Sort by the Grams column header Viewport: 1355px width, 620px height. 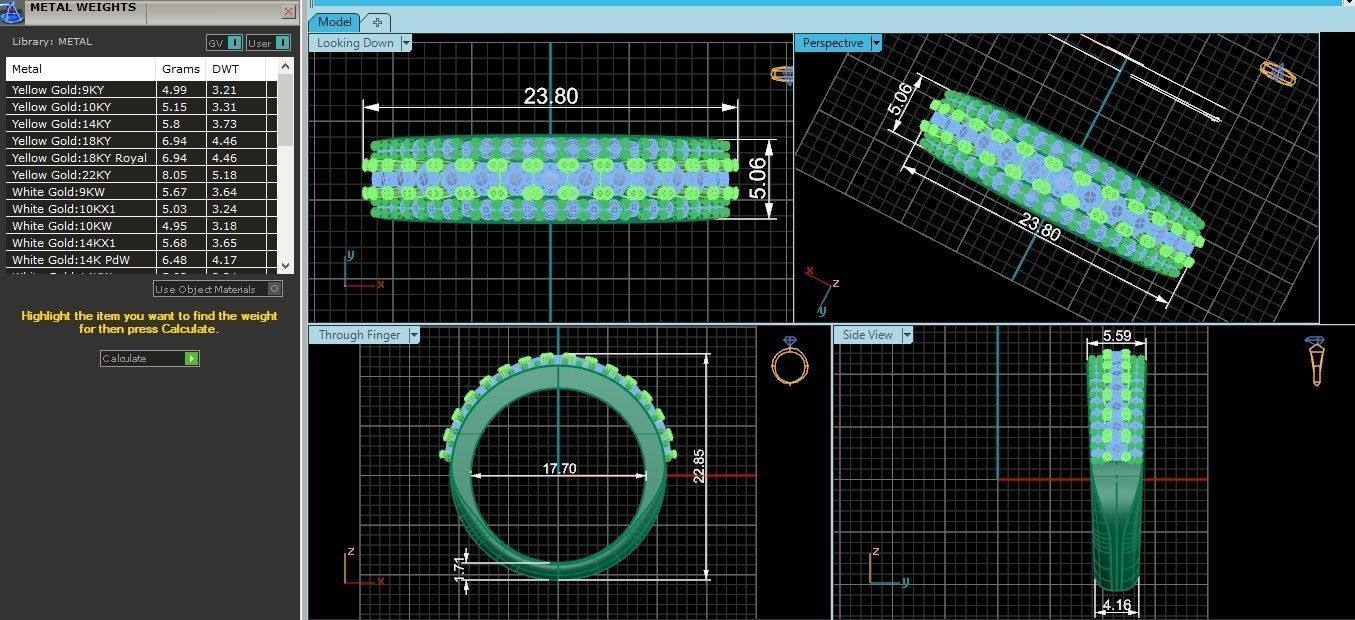pos(182,69)
